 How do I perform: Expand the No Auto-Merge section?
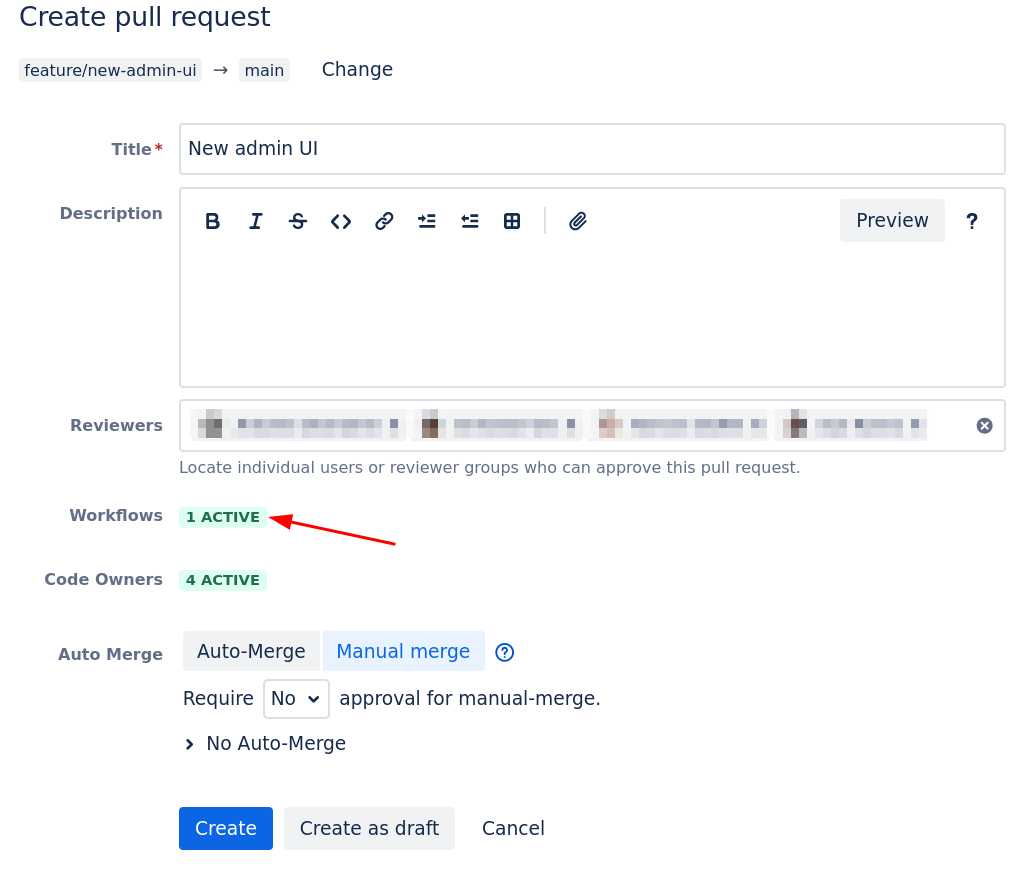tap(265, 743)
